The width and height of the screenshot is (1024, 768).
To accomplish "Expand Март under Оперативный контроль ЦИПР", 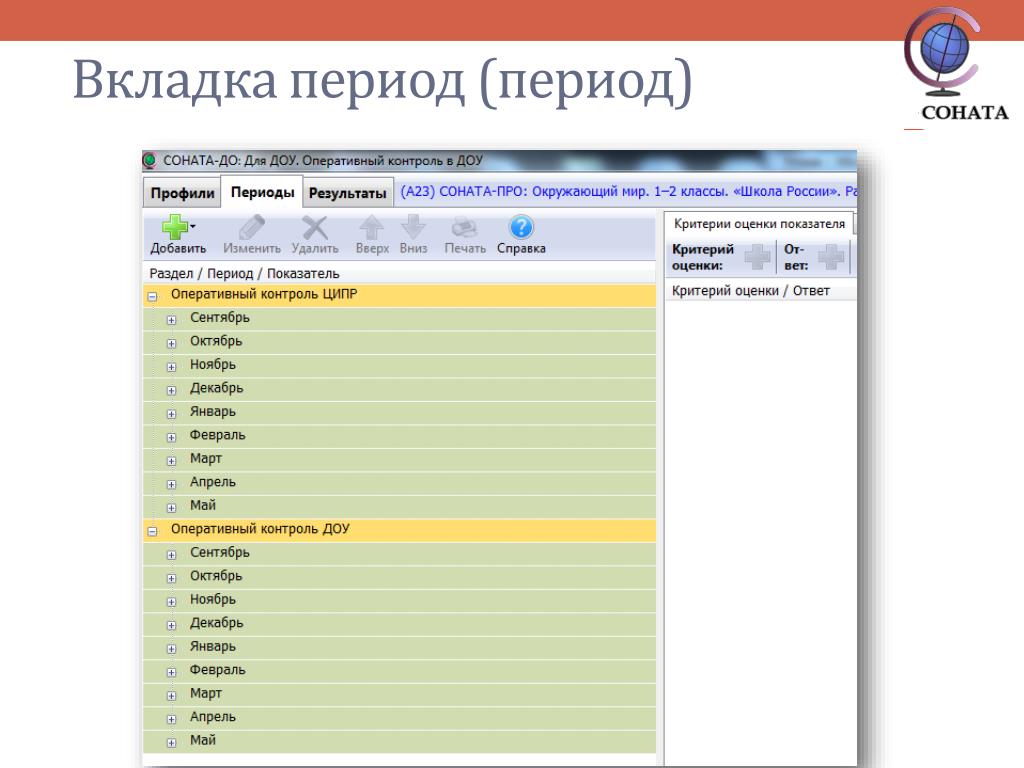I will [171, 461].
